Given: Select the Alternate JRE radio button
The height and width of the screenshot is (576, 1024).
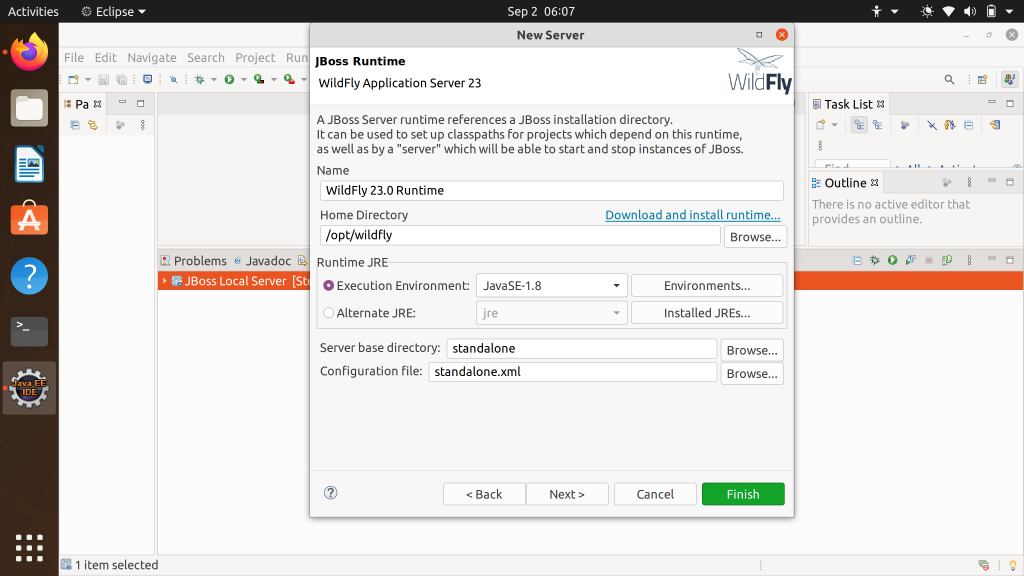Looking at the screenshot, I should (x=330, y=313).
